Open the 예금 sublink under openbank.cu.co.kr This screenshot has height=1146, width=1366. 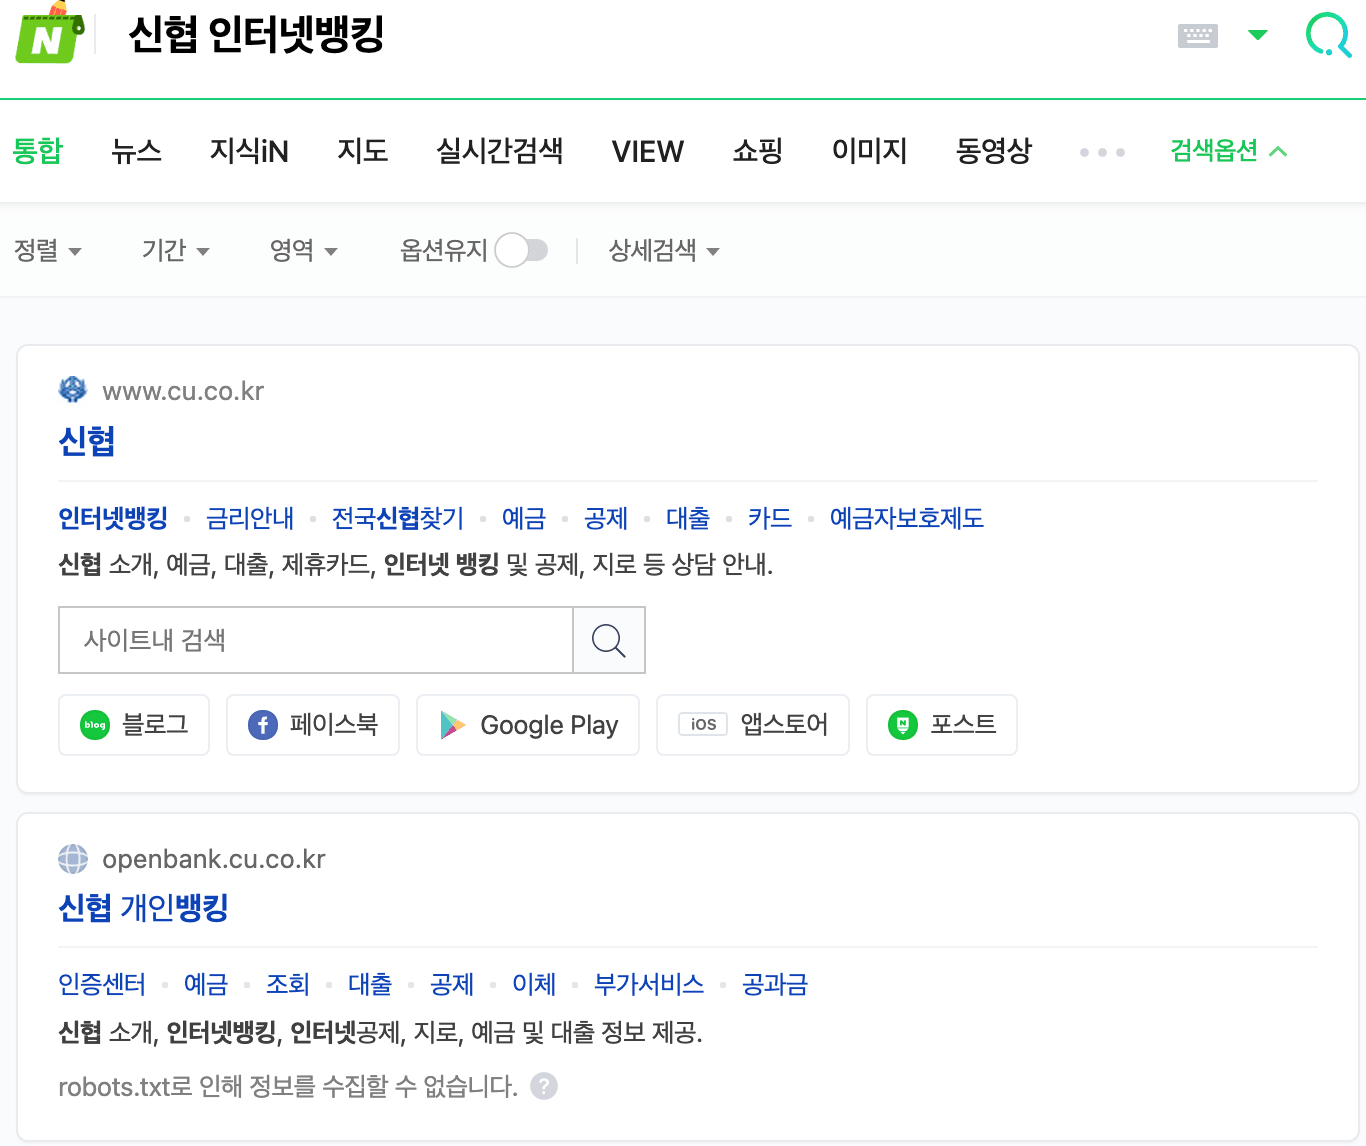coord(206,984)
